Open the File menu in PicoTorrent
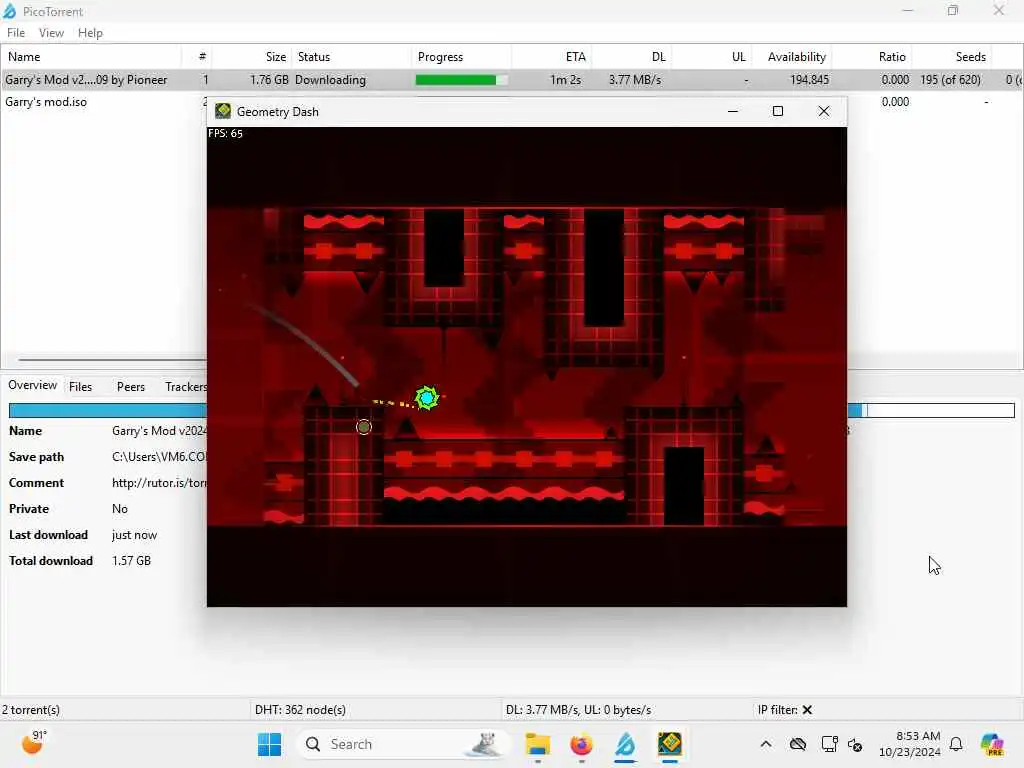Screen dimensions: 1024x768 pos(16,33)
